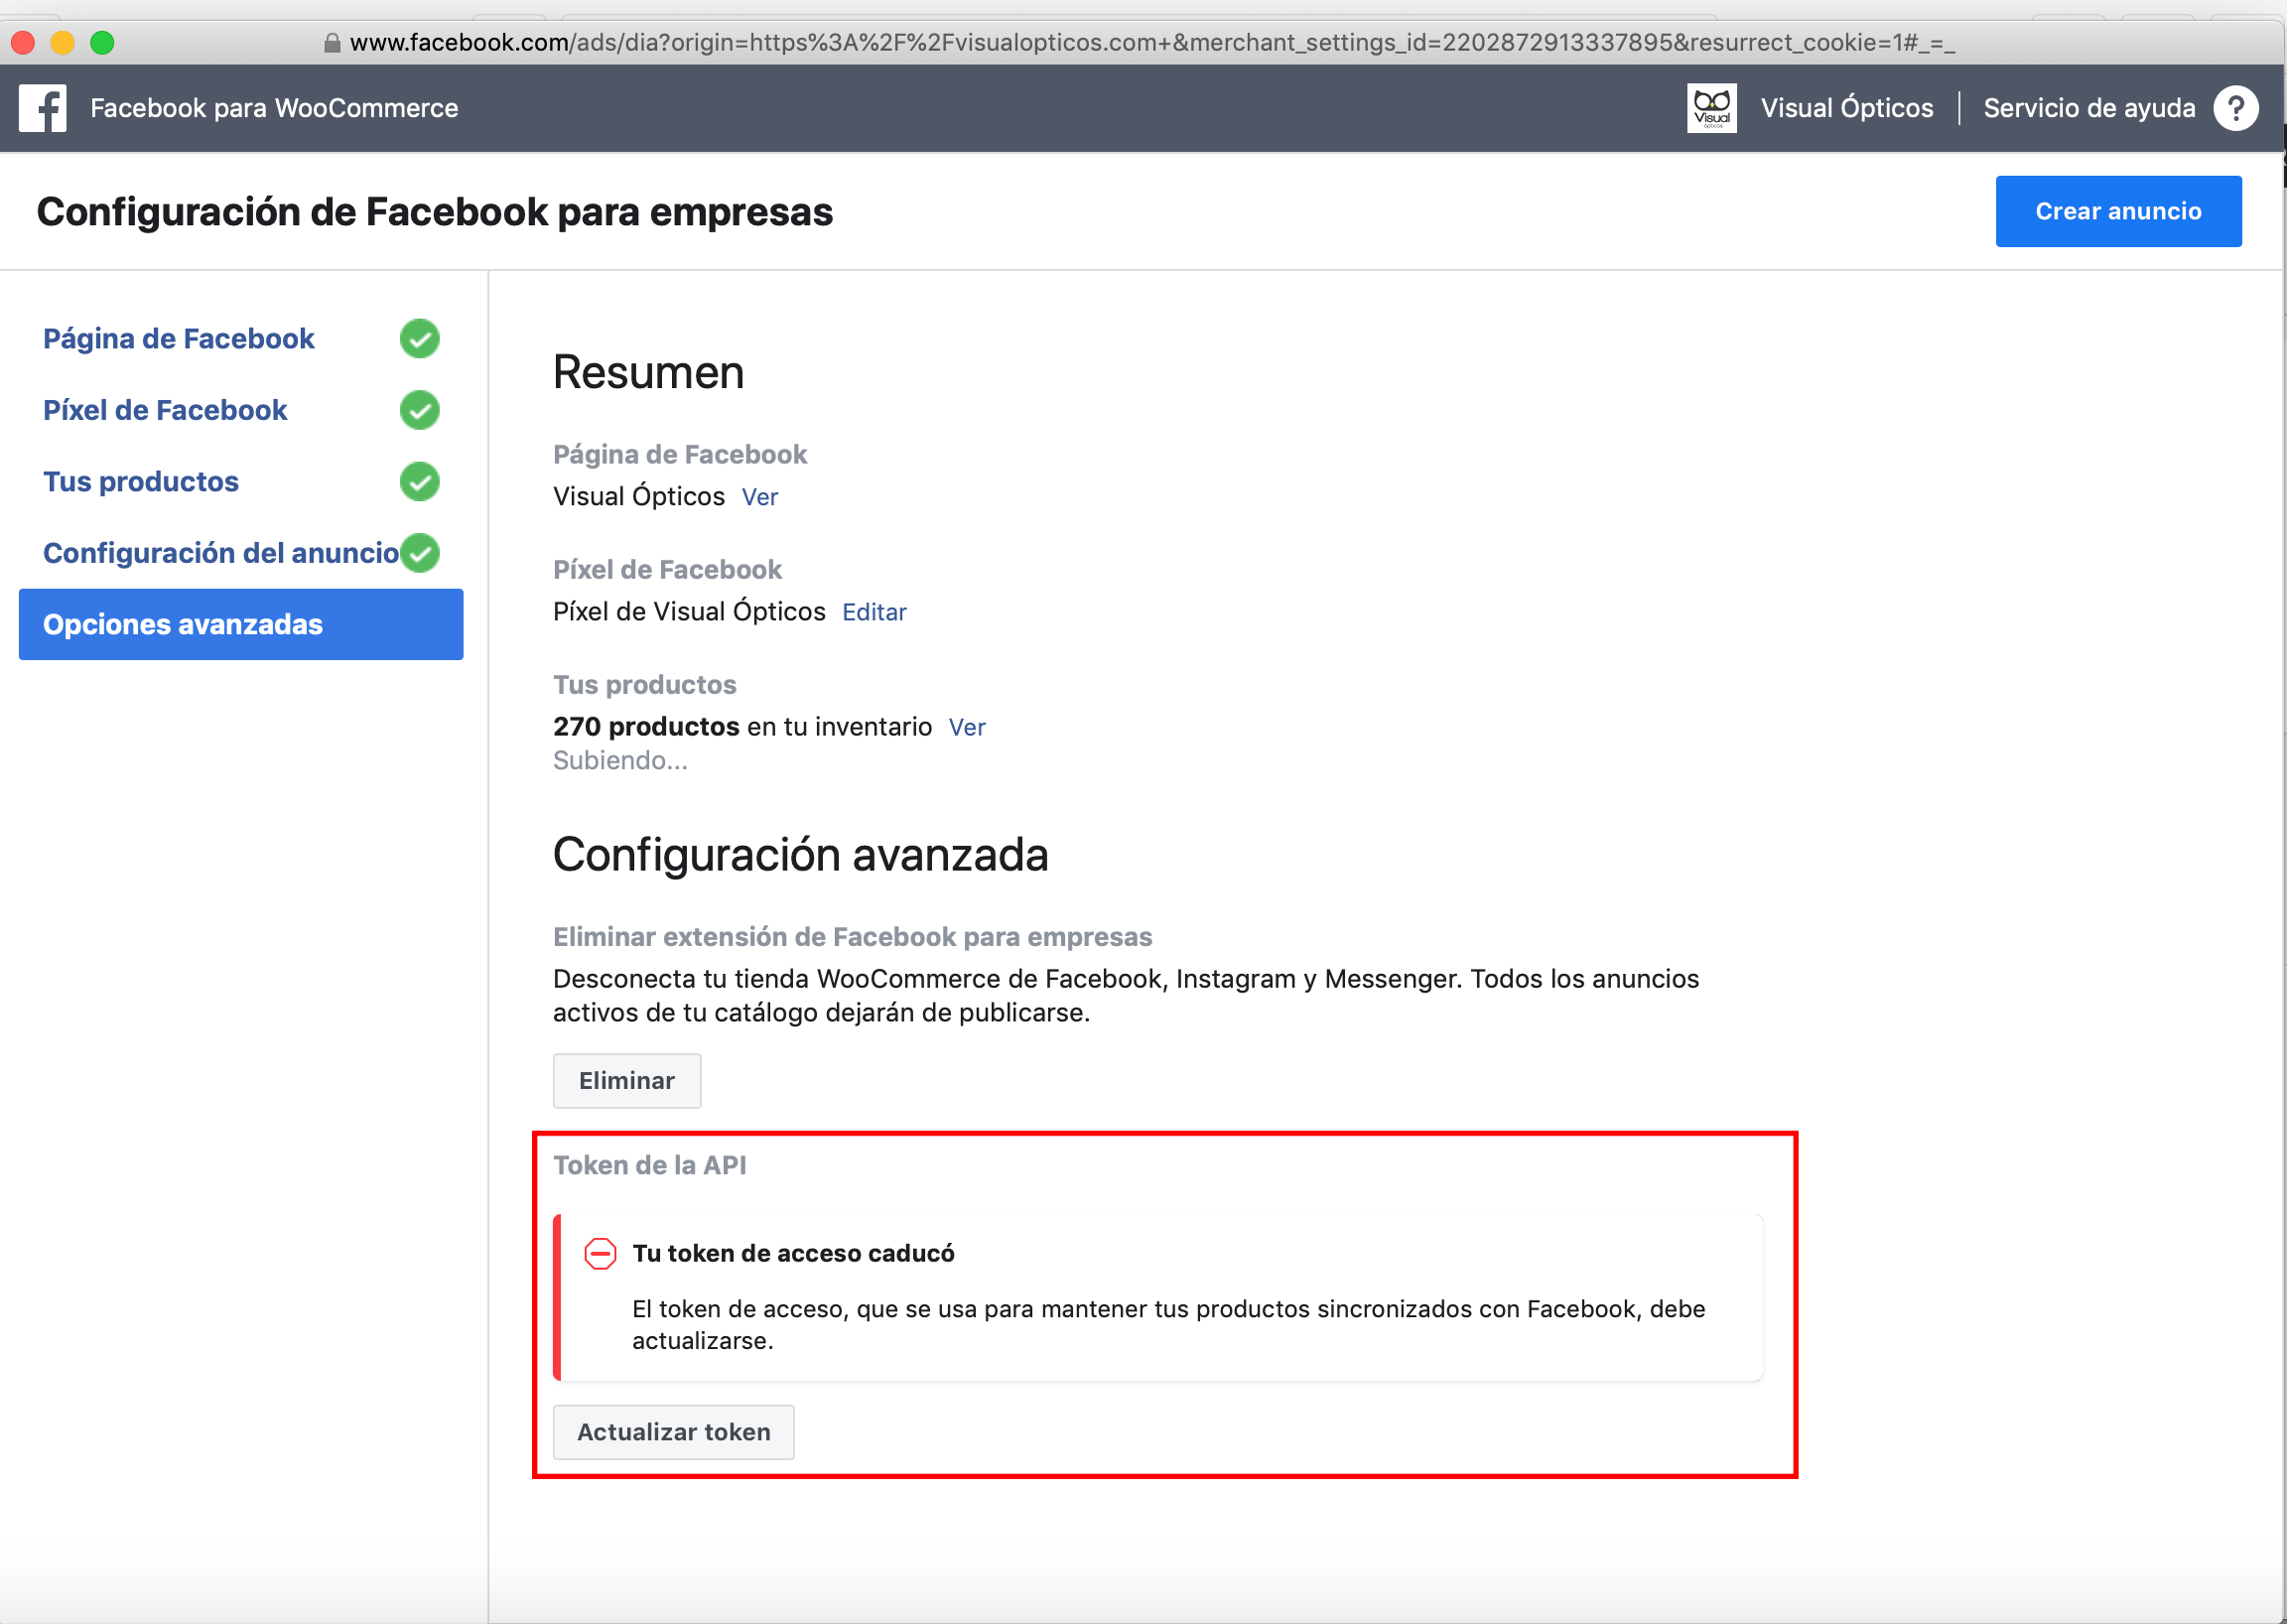
Task: Open Configuración del anuncio sidebar step
Action: click(221, 553)
